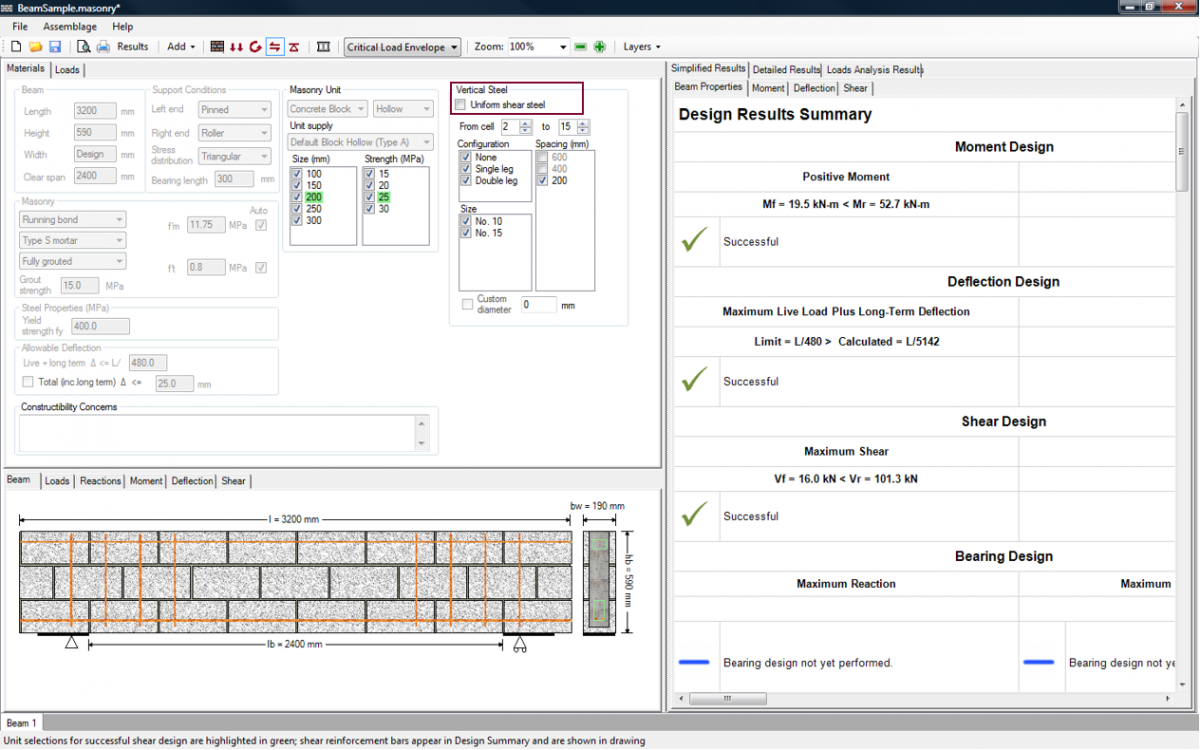Expand the Layers dropdown in toolbar
This screenshot has width=1200, height=750.
point(641,47)
